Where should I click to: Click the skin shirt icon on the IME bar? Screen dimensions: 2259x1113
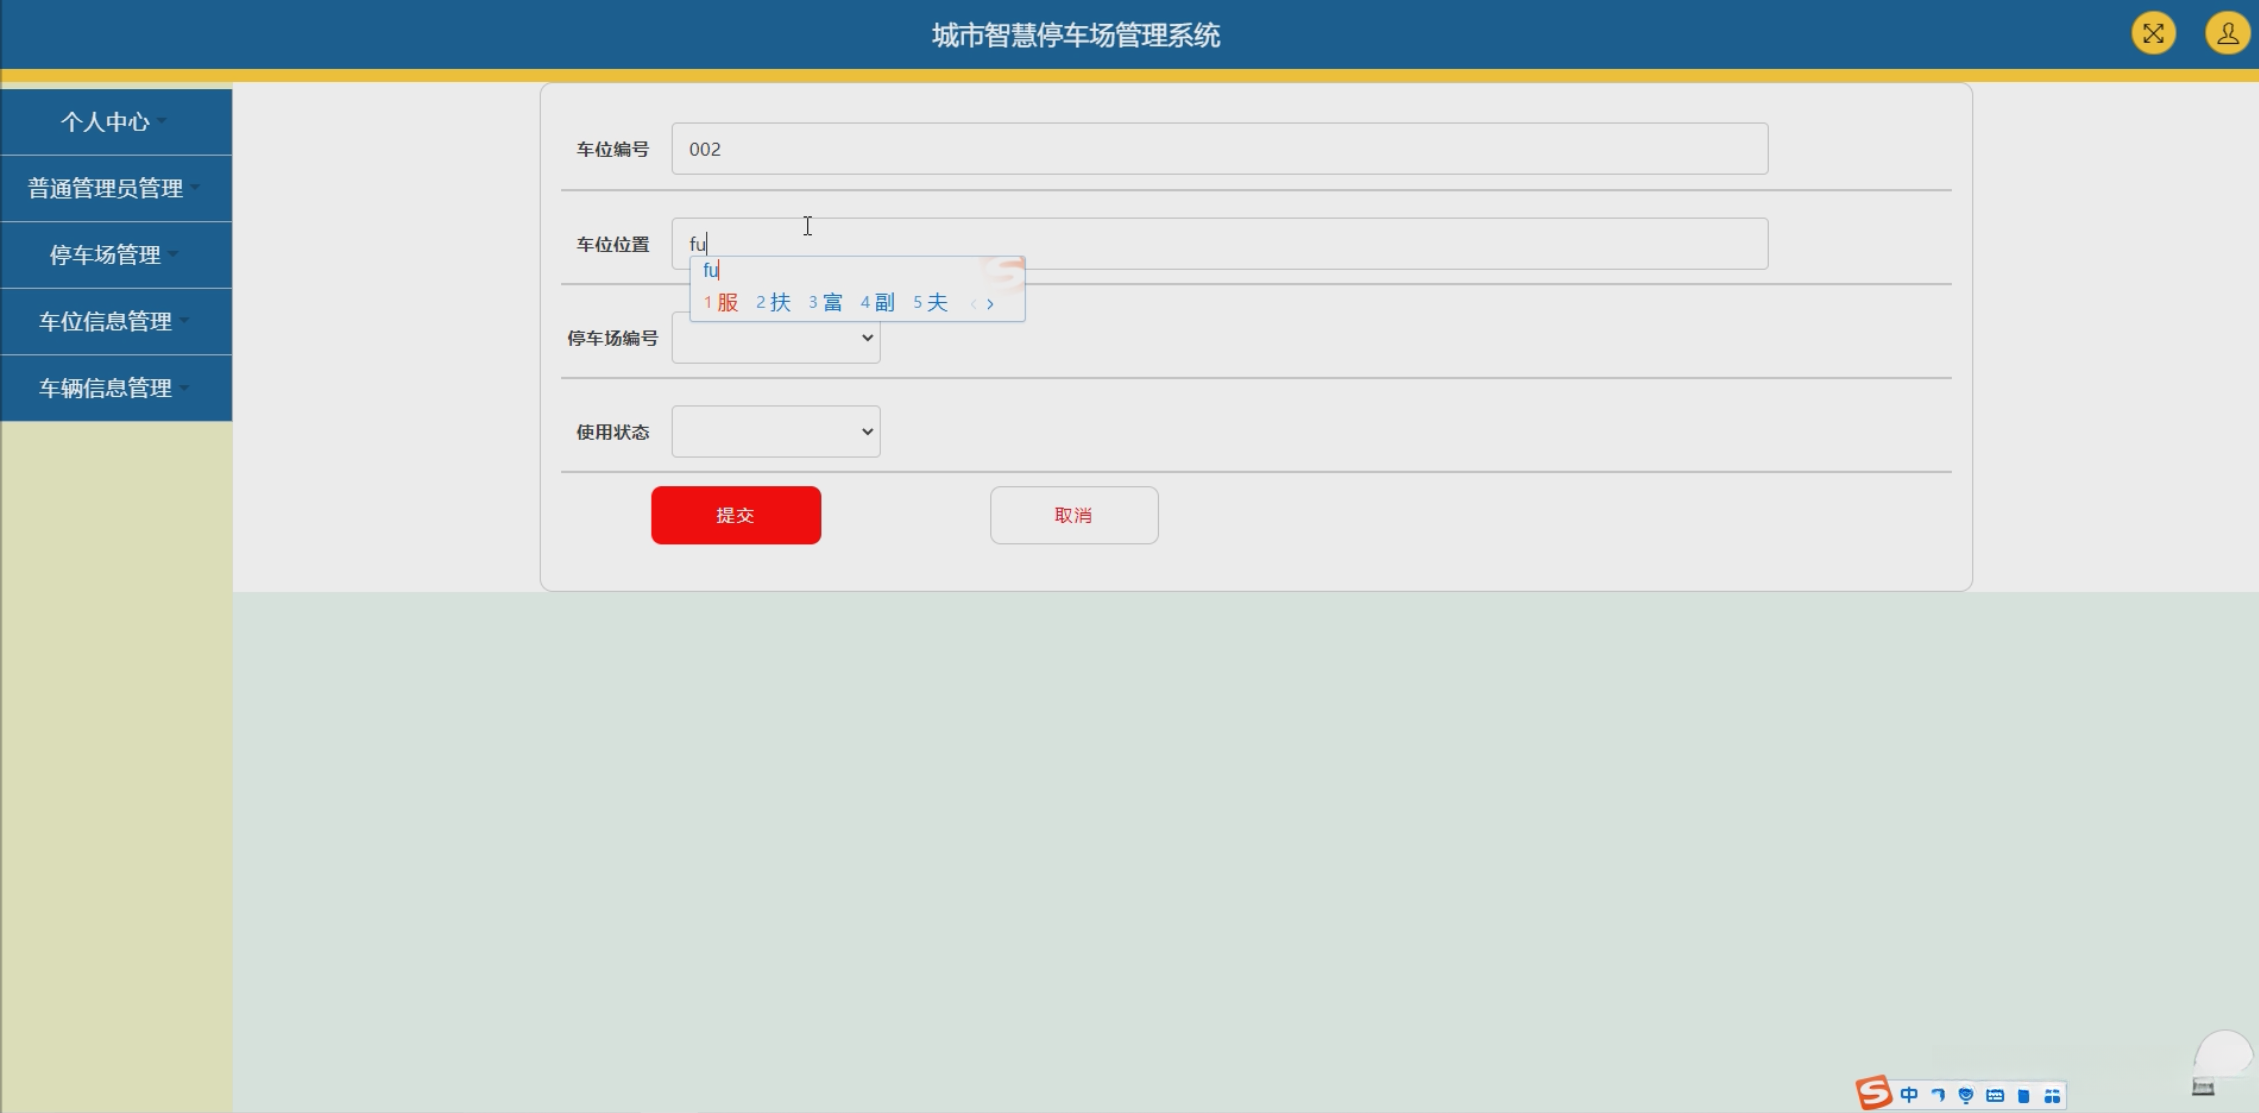coord(2023,1095)
